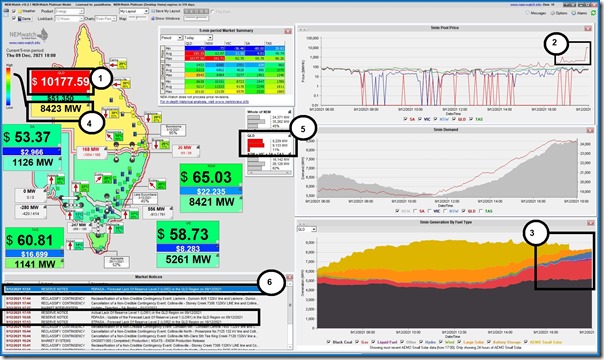Click the 168 MW interconnector flow label
This screenshot has height=360, width=604.
coord(91,151)
